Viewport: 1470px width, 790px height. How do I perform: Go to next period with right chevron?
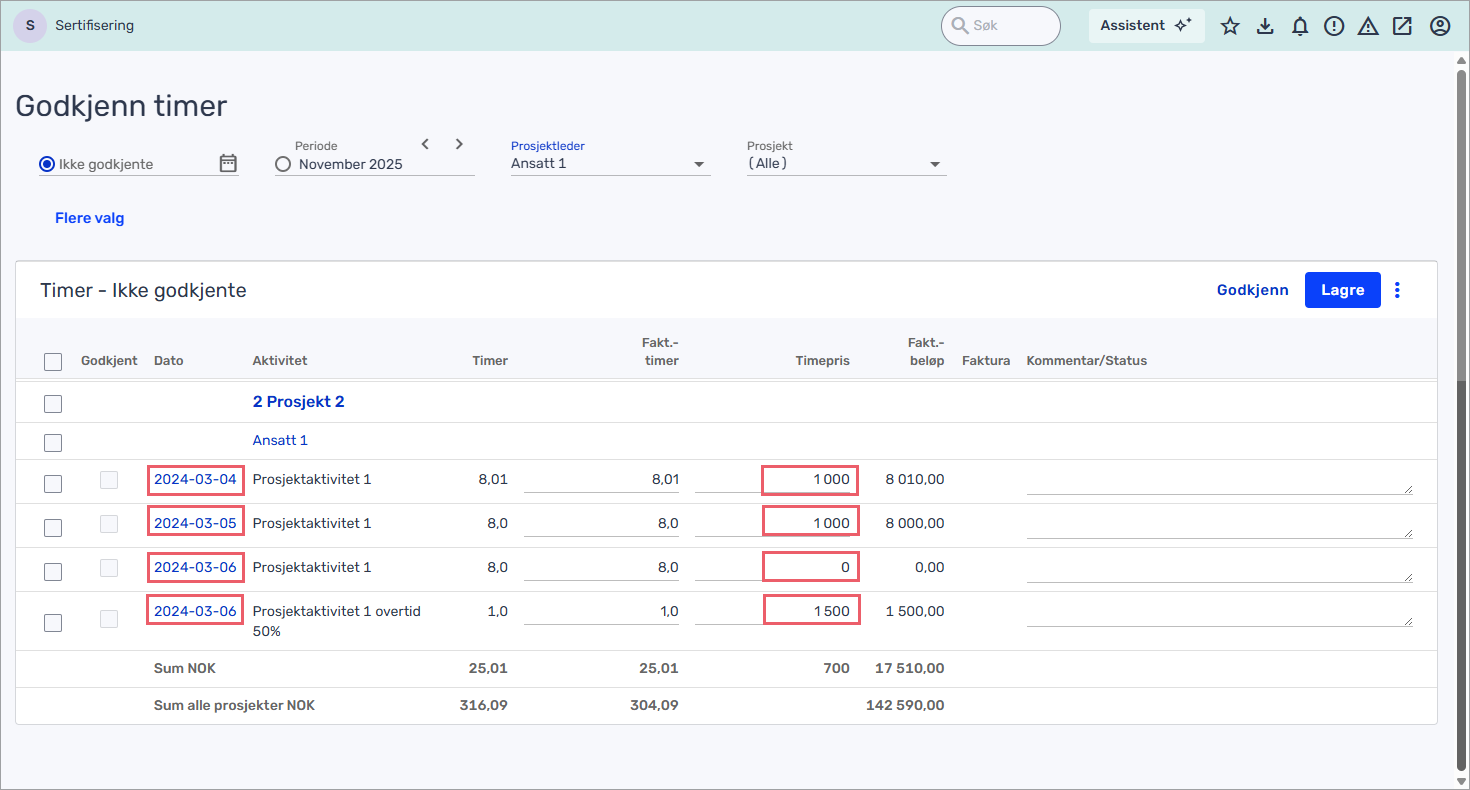point(459,144)
